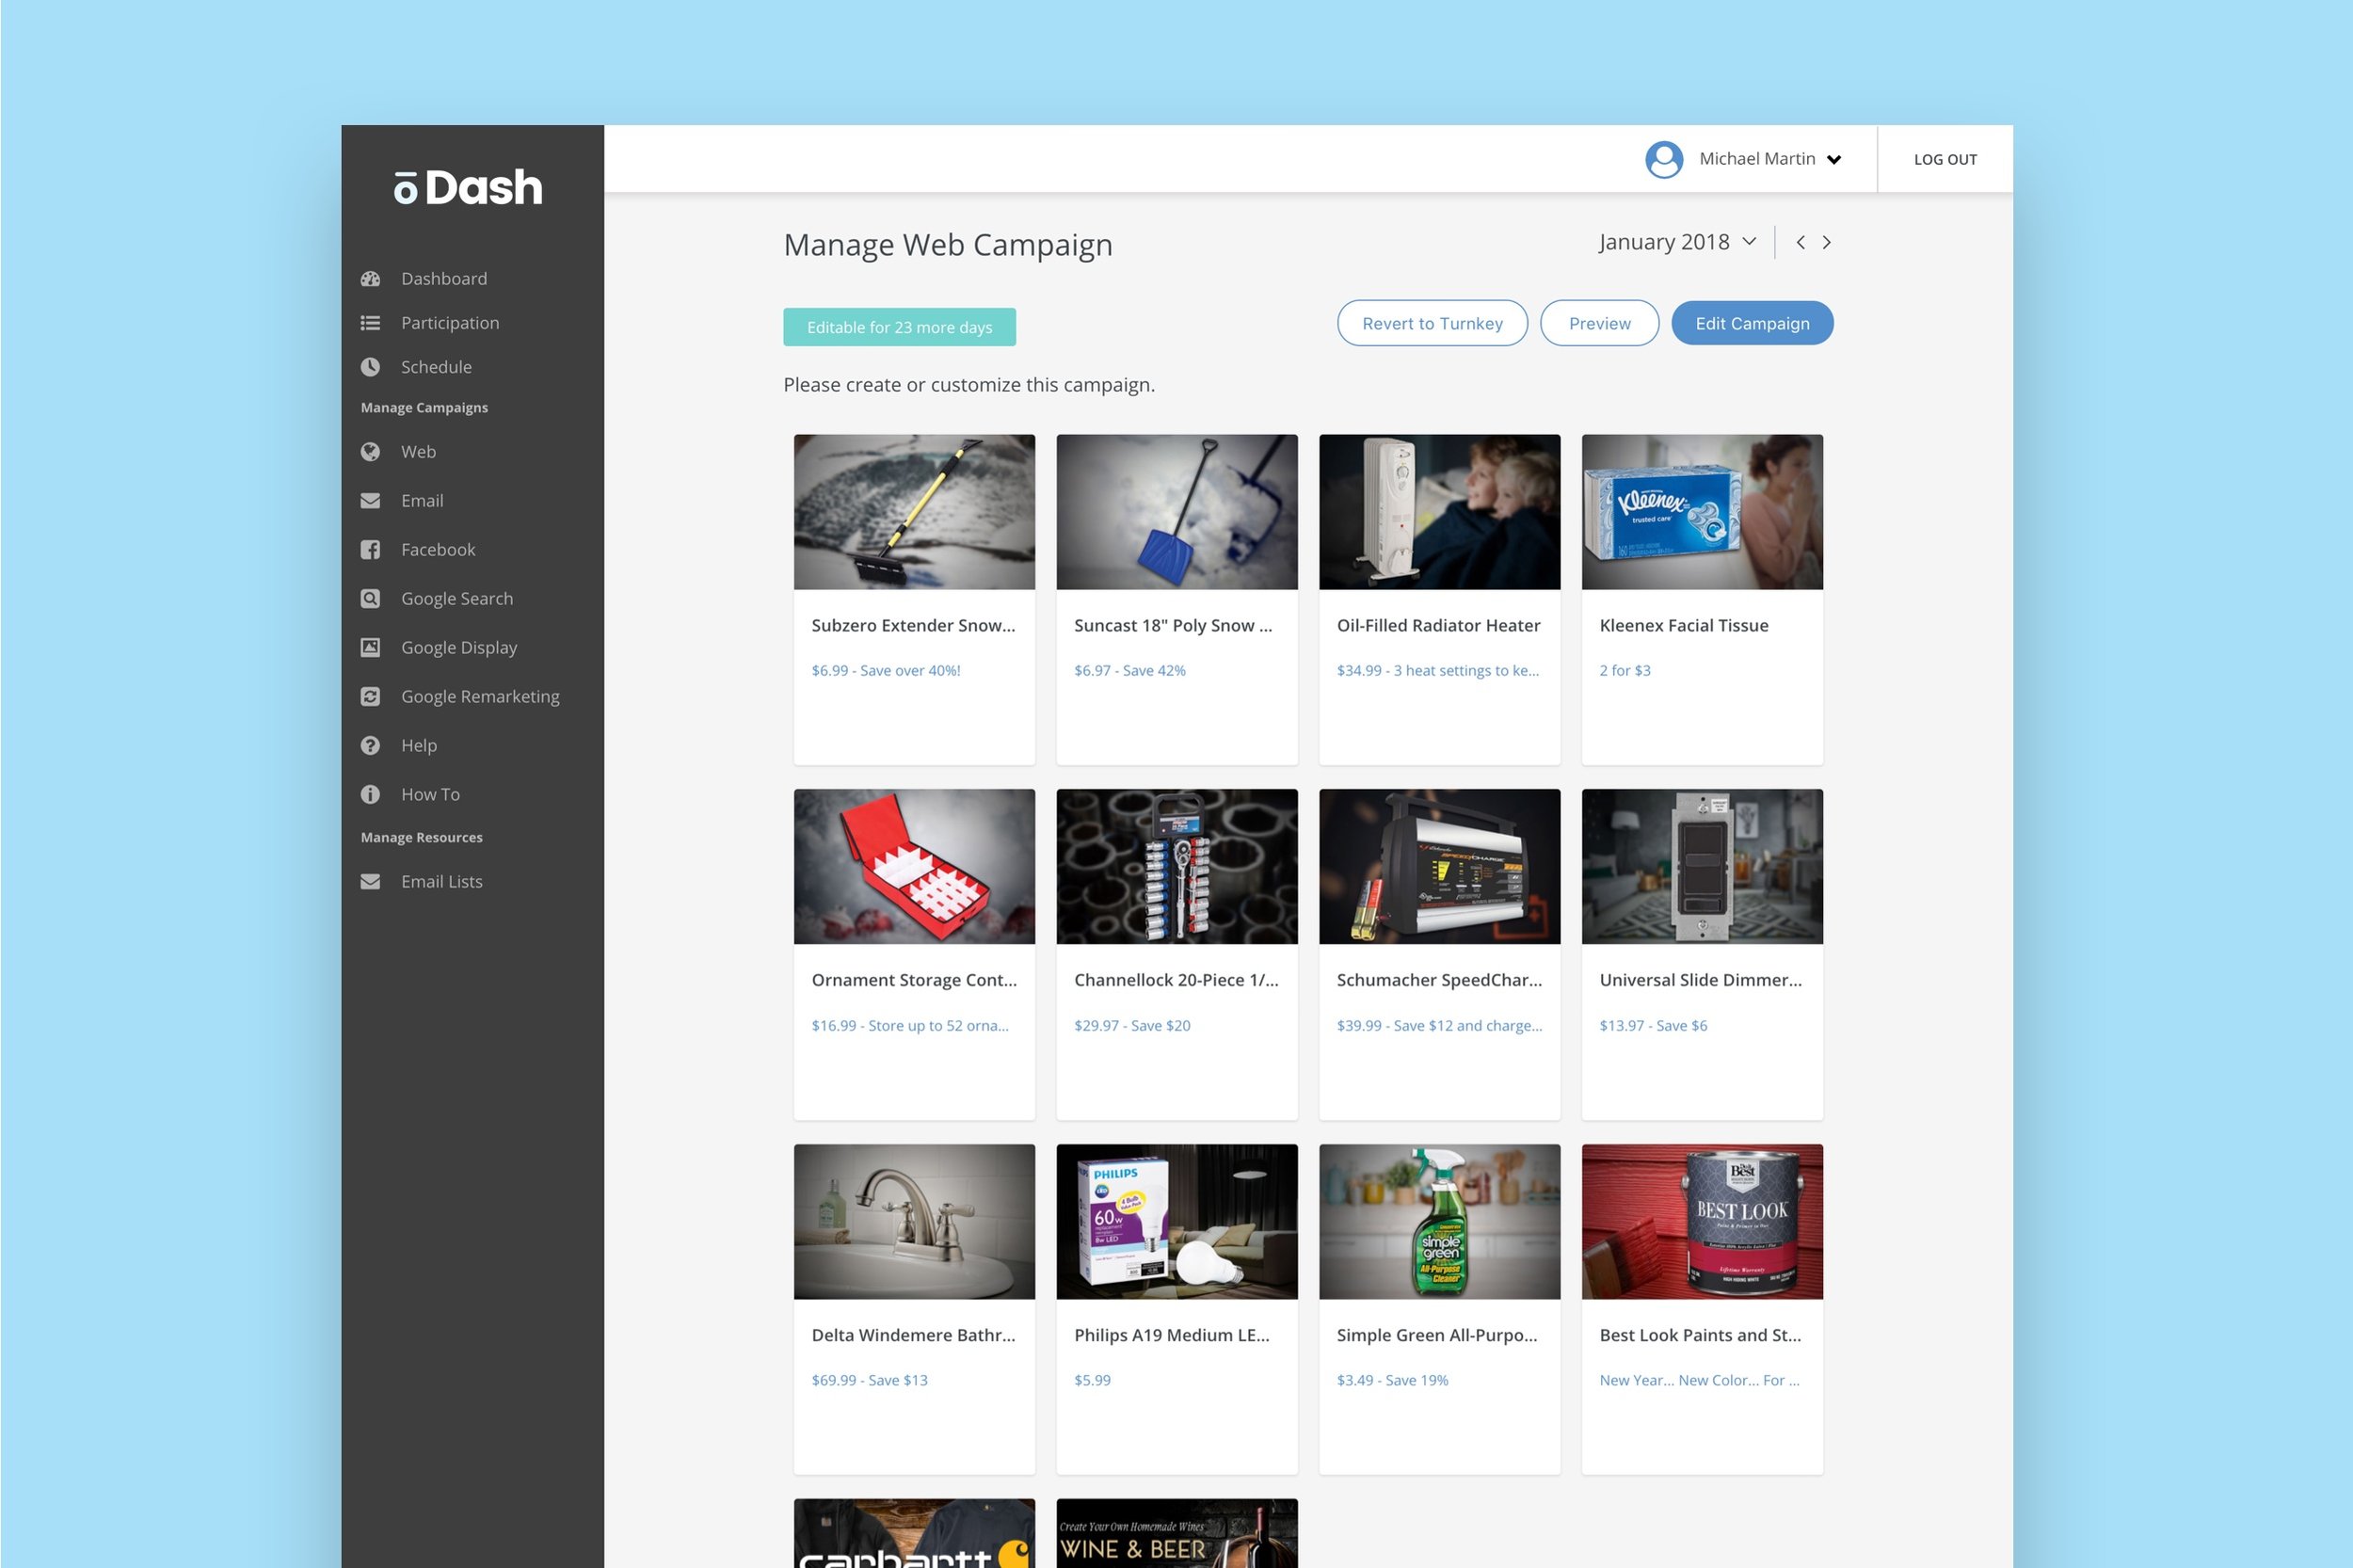Click "$6.97 - Save 42%" text
The height and width of the screenshot is (1568, 2353).
coord(1130,671)
